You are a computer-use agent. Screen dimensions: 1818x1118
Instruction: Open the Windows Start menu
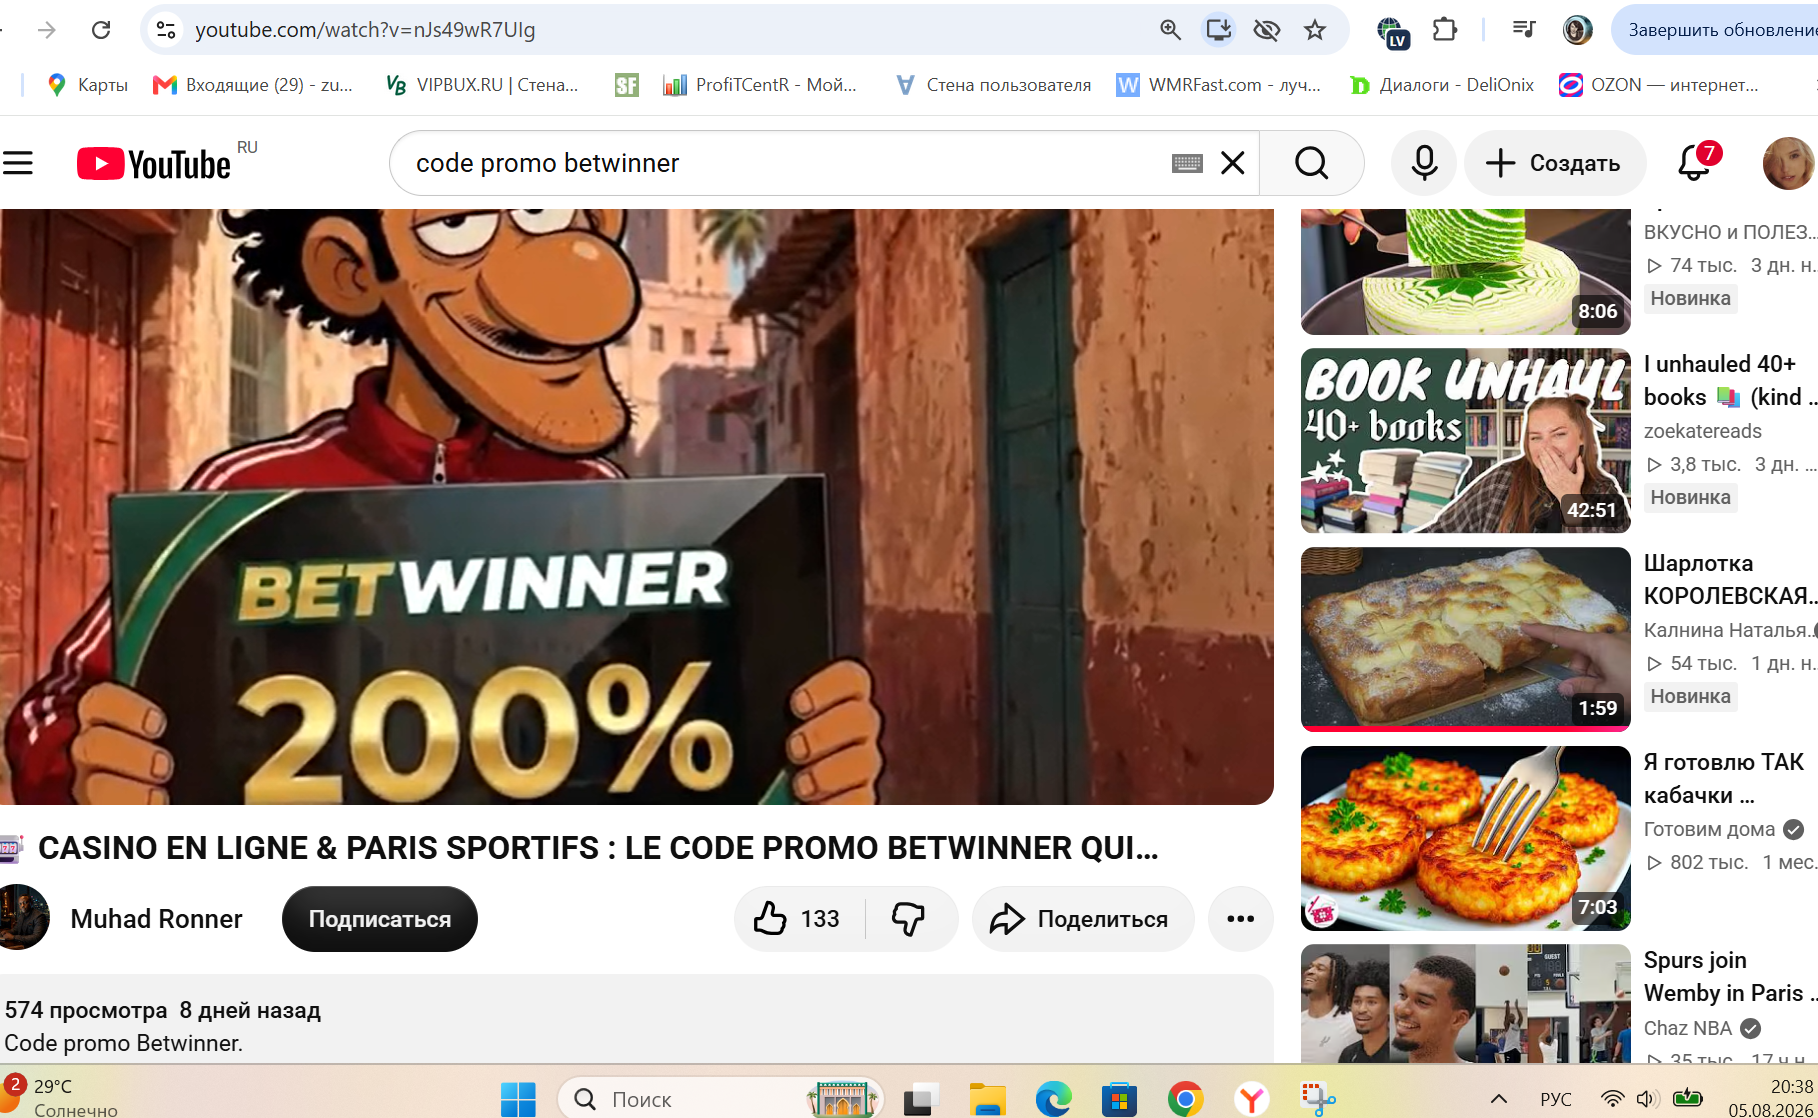tap(518, 1100)
